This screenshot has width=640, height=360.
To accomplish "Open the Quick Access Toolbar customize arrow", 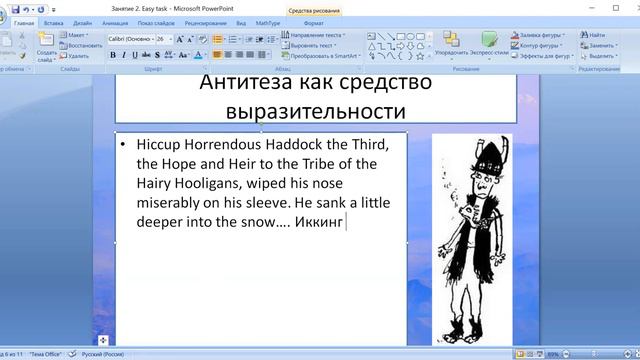I will (x=54, y=10).
